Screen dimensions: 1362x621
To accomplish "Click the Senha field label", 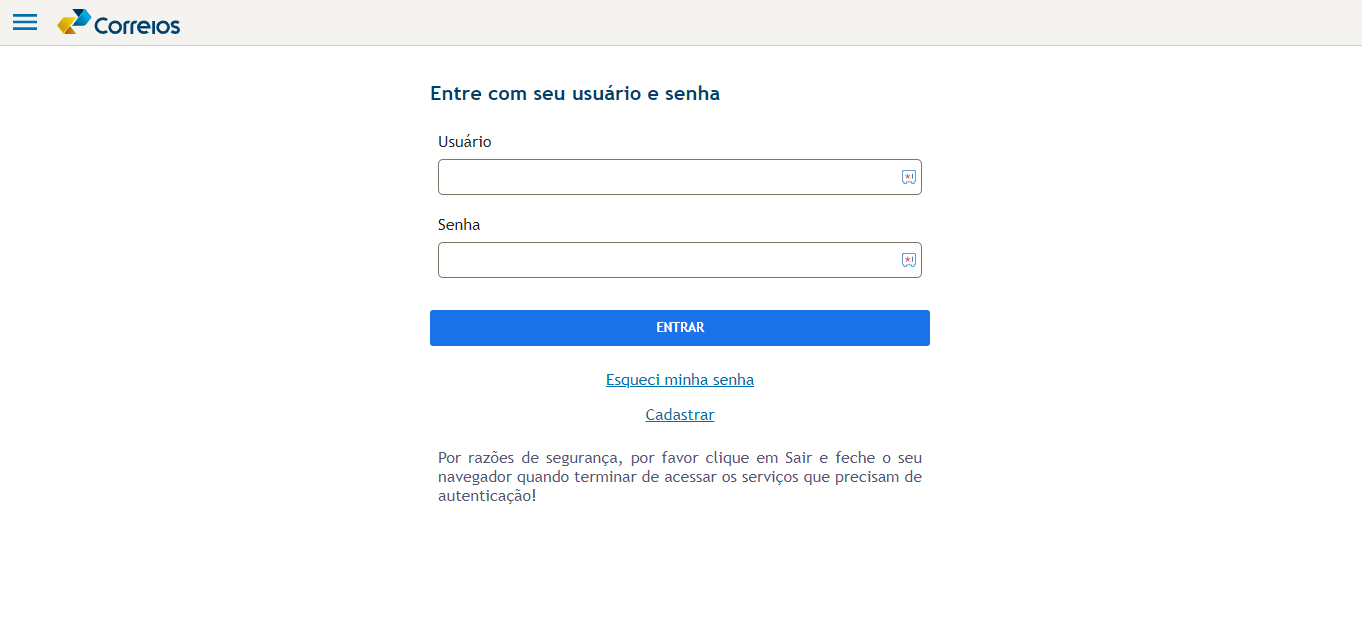I will tap(459, 225).
